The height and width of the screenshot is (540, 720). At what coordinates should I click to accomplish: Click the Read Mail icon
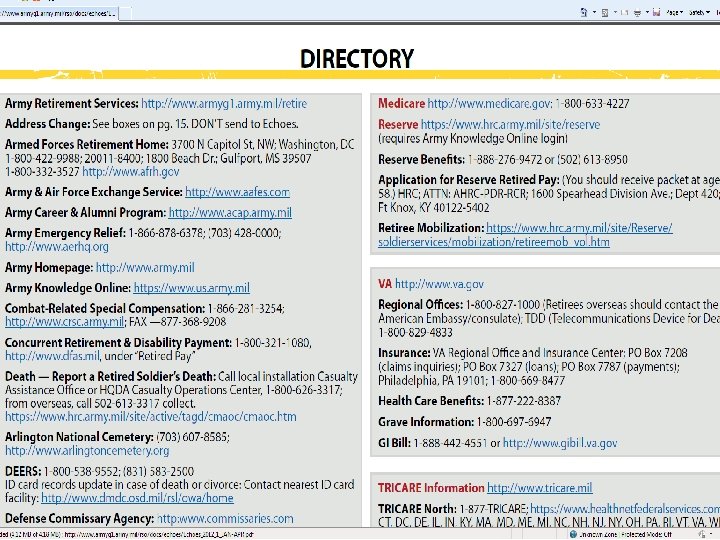624,12
